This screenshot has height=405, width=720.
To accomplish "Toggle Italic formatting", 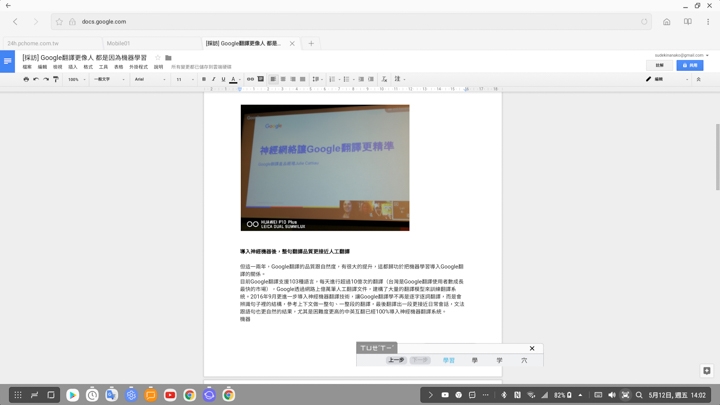I will point(214,79).
